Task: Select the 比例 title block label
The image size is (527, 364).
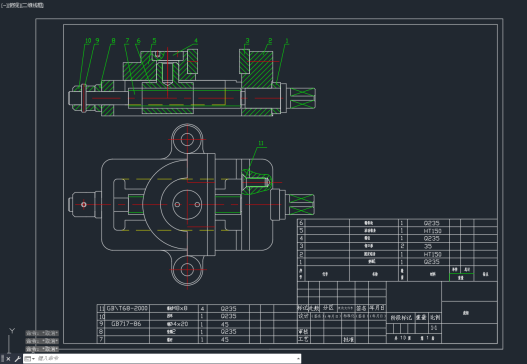Action: point(435,317)
